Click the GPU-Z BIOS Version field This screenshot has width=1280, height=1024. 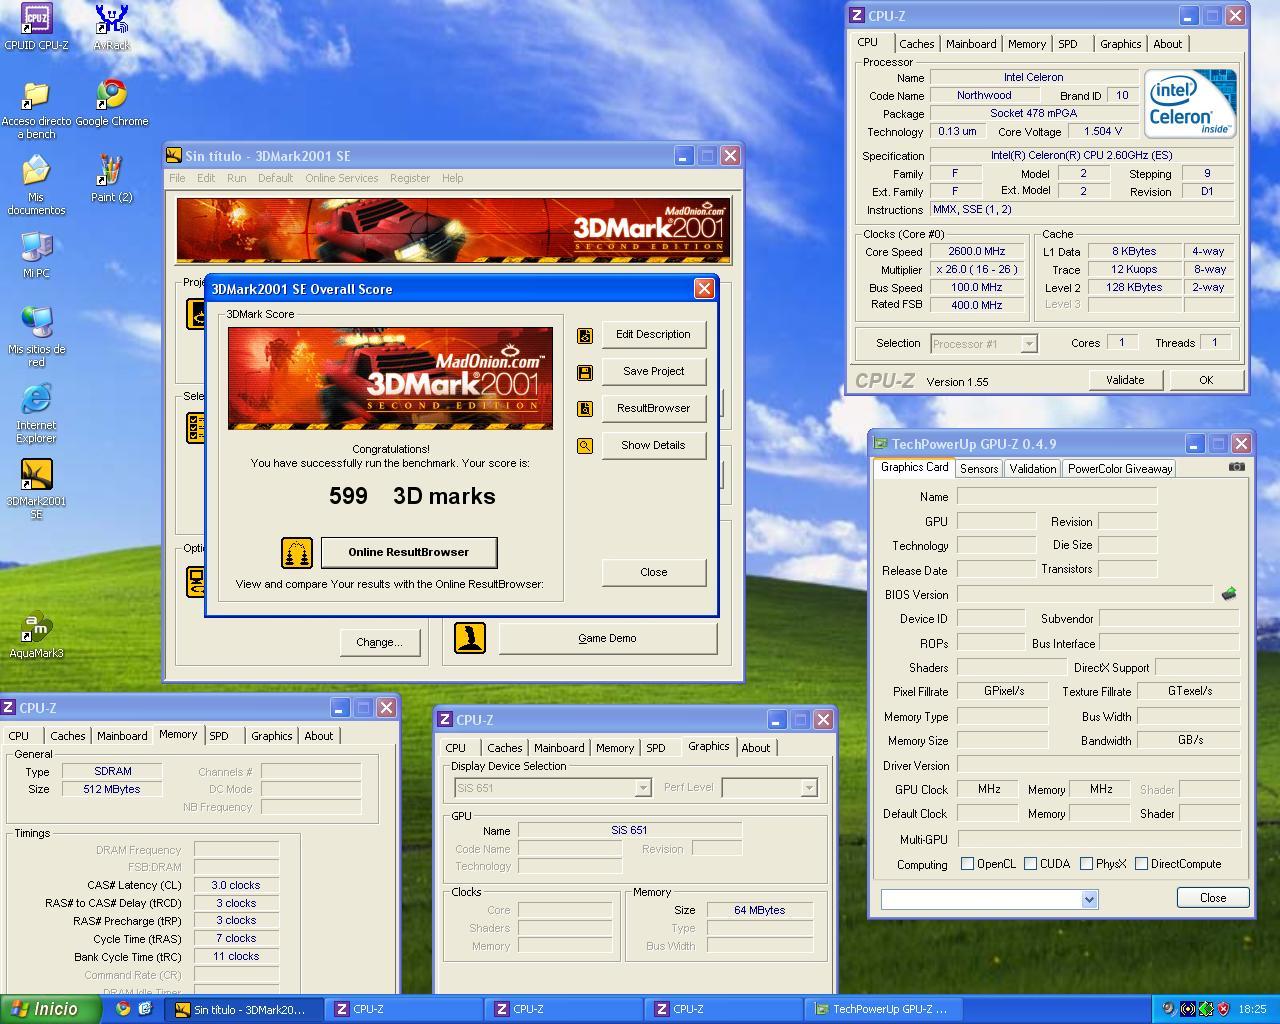click(1086, 594)
